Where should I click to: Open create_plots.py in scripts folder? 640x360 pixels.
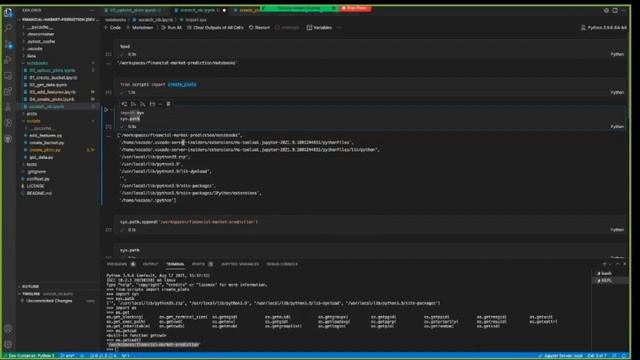coord(45,150)
